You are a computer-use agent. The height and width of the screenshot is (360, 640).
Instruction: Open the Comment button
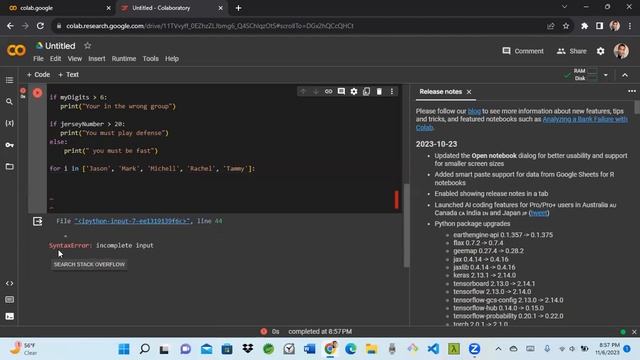[x=523, y=51]
